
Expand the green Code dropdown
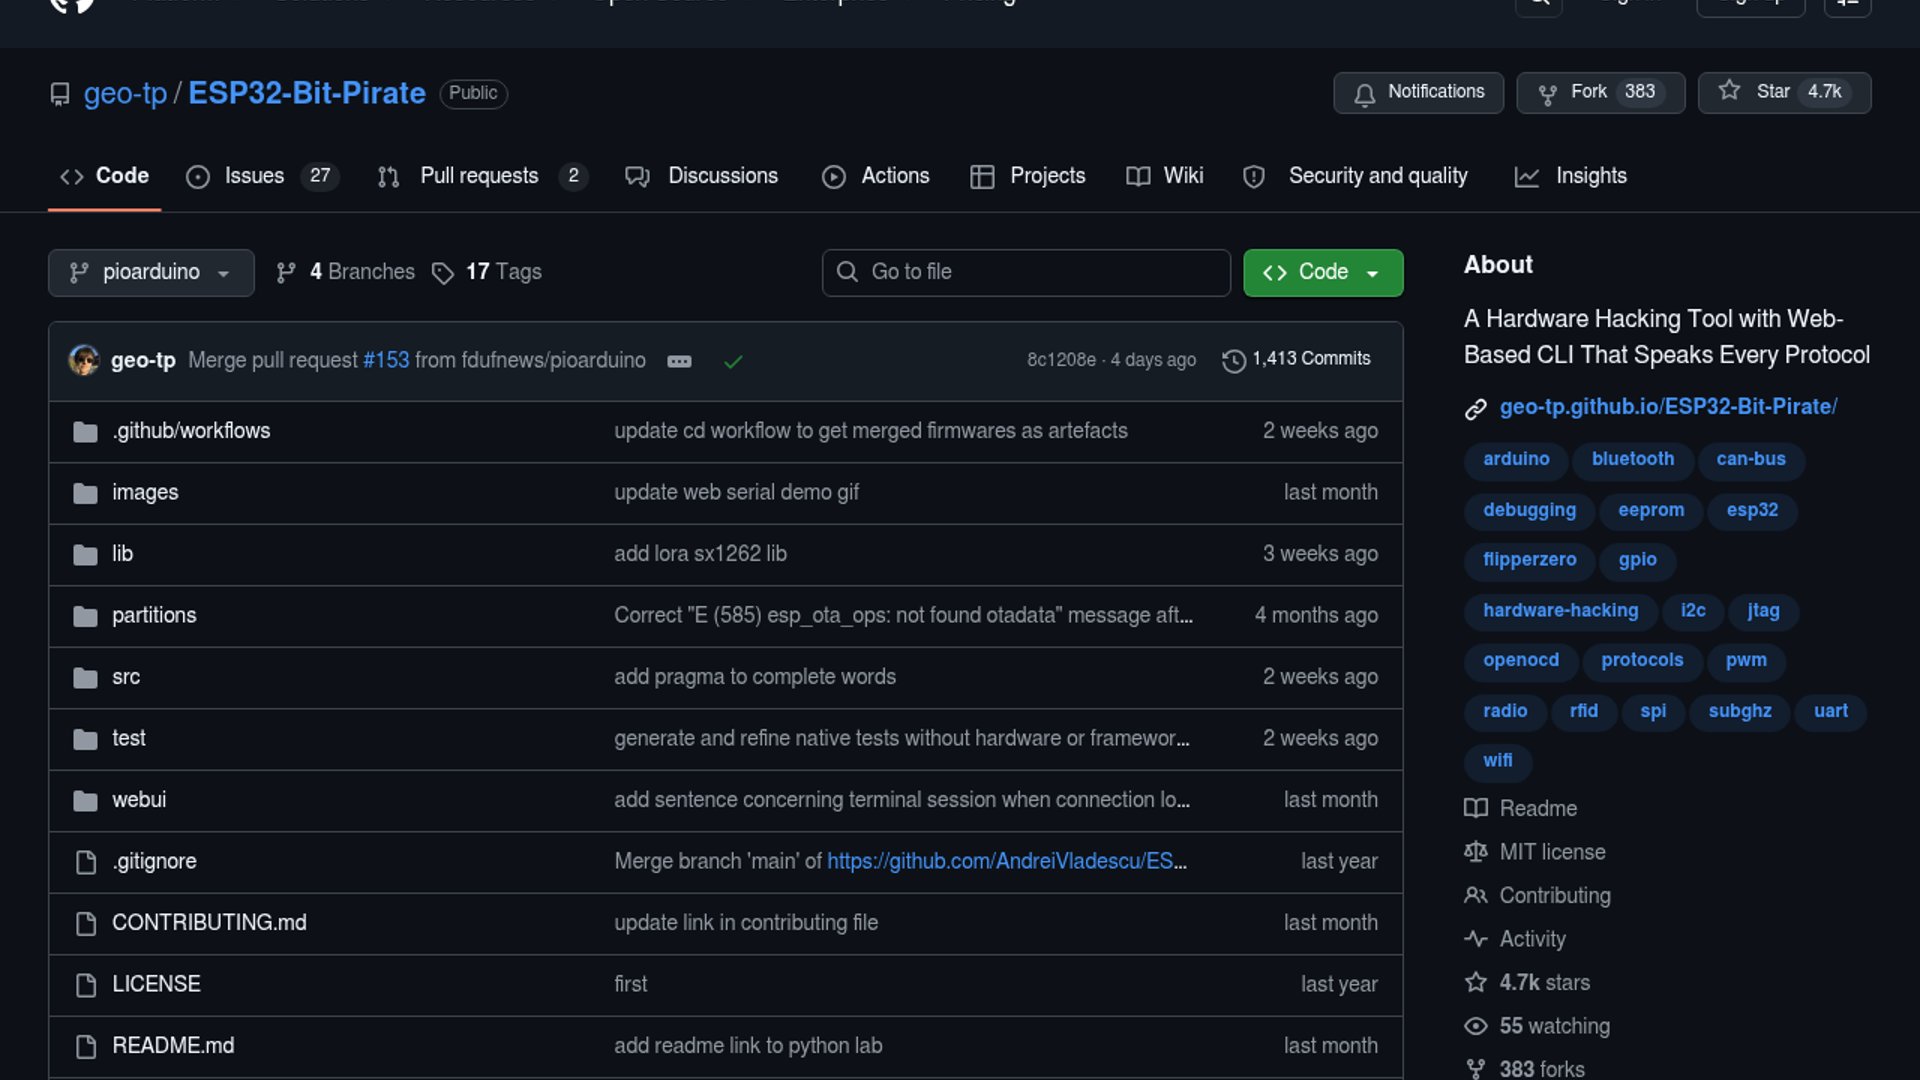click(x=1323, y=272)
